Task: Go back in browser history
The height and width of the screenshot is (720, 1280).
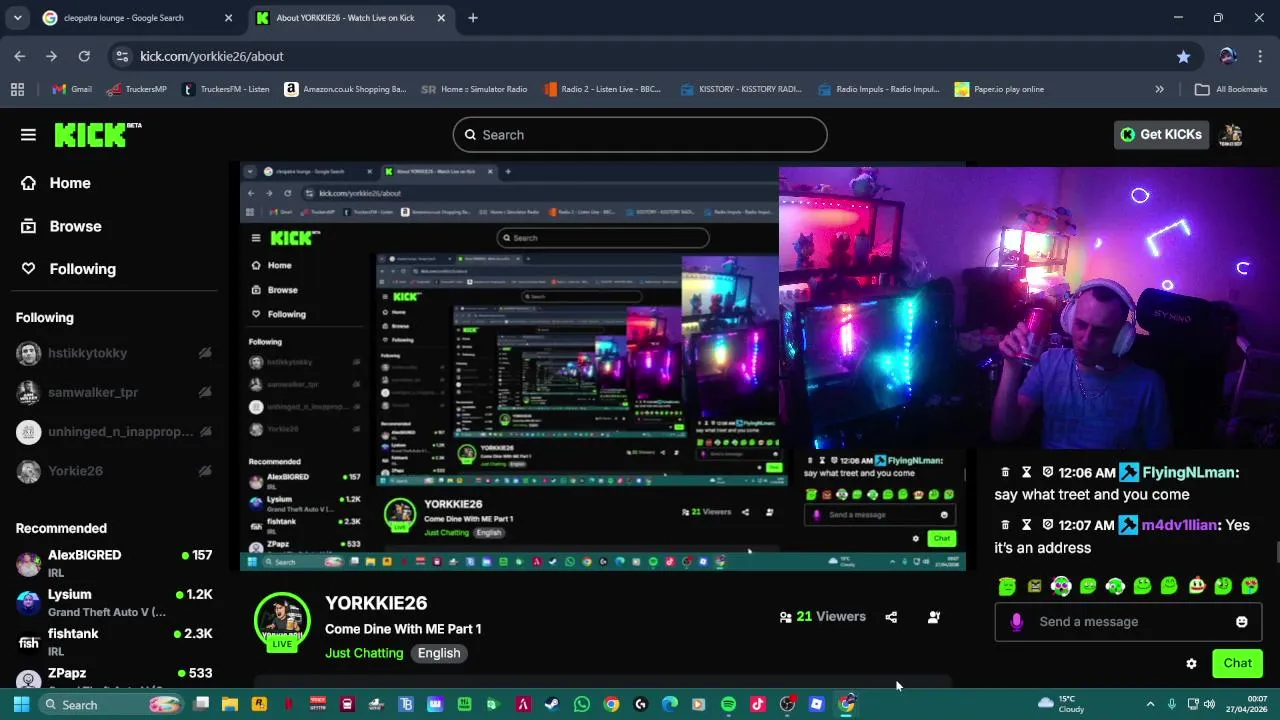Action: click(x=20, y=56)
